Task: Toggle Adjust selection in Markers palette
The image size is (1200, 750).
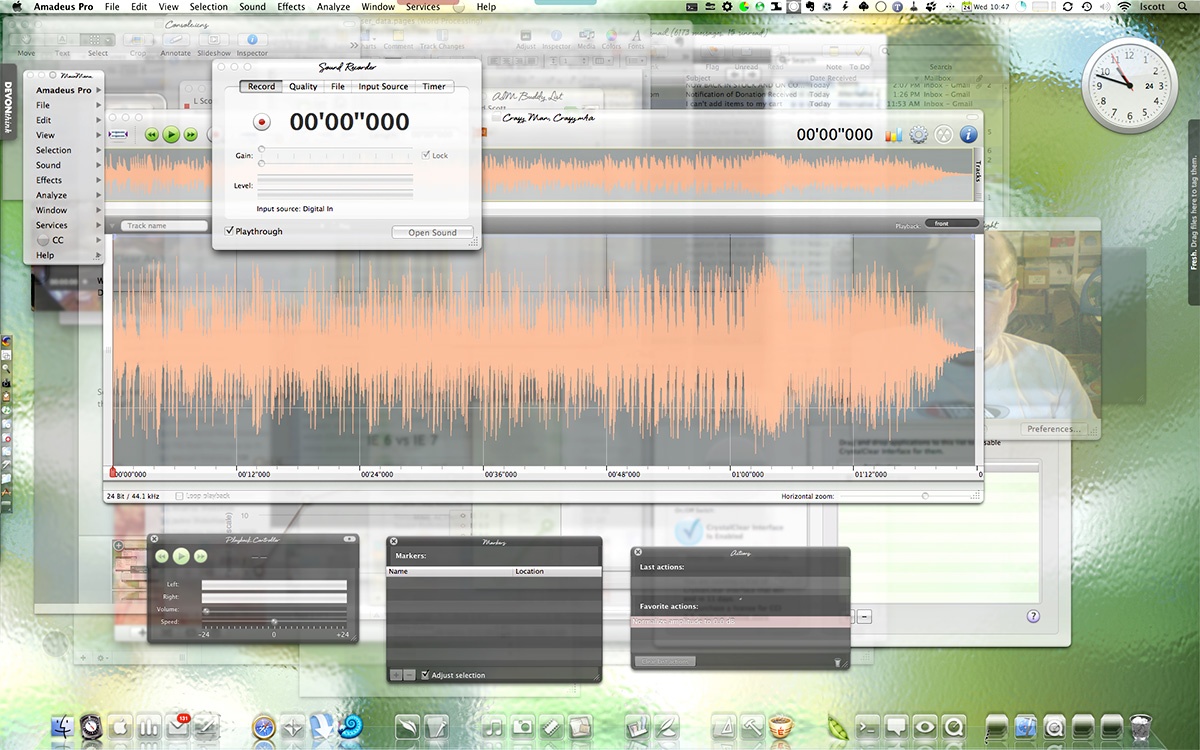Action: (426, 675)
